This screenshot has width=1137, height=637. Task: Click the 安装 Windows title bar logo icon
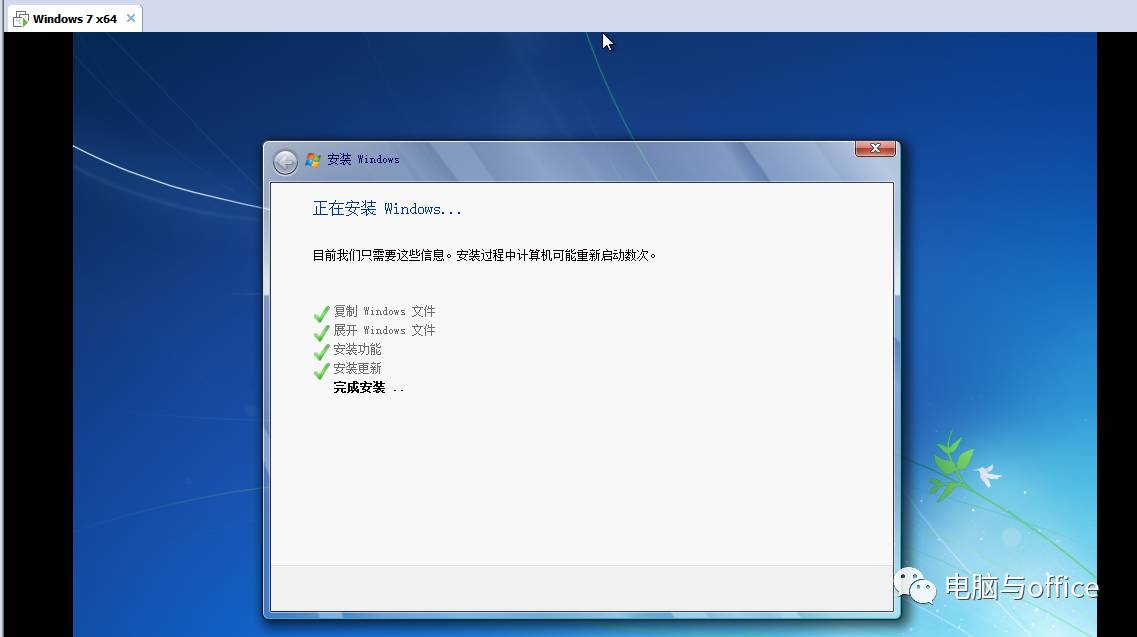point(313,160)
